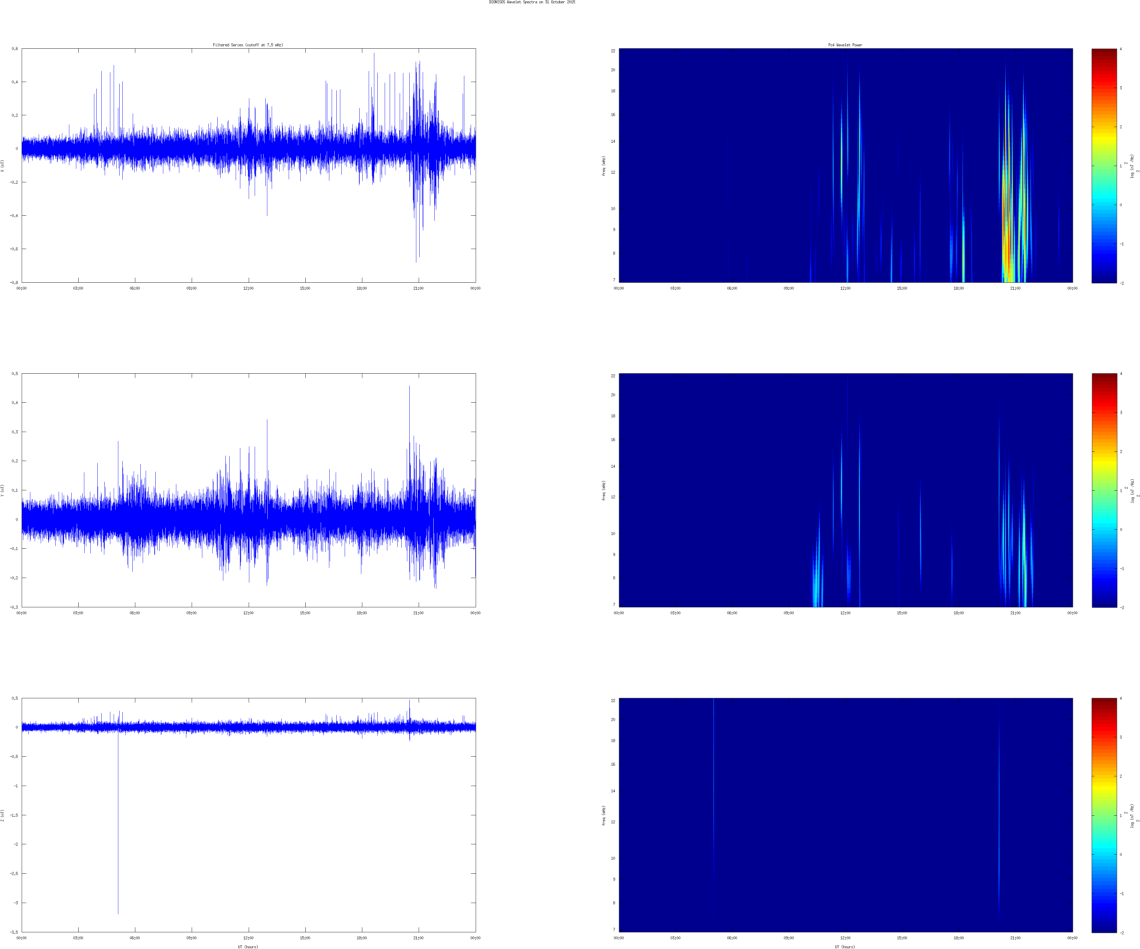
Task: Click the X component wavelet power spectrogram
Action: (846, 165)
